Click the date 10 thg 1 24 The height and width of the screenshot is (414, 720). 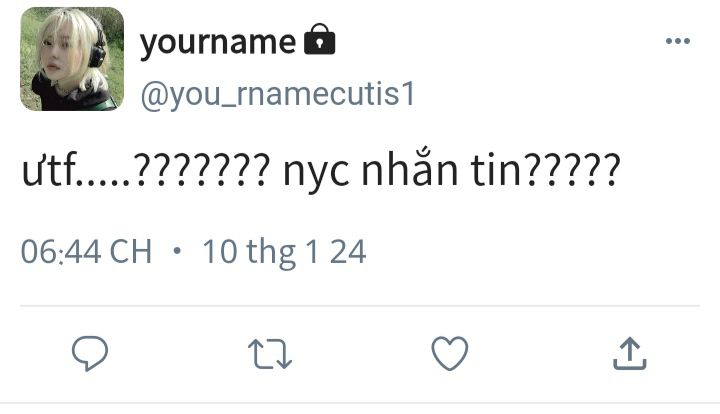coord(284,252)
